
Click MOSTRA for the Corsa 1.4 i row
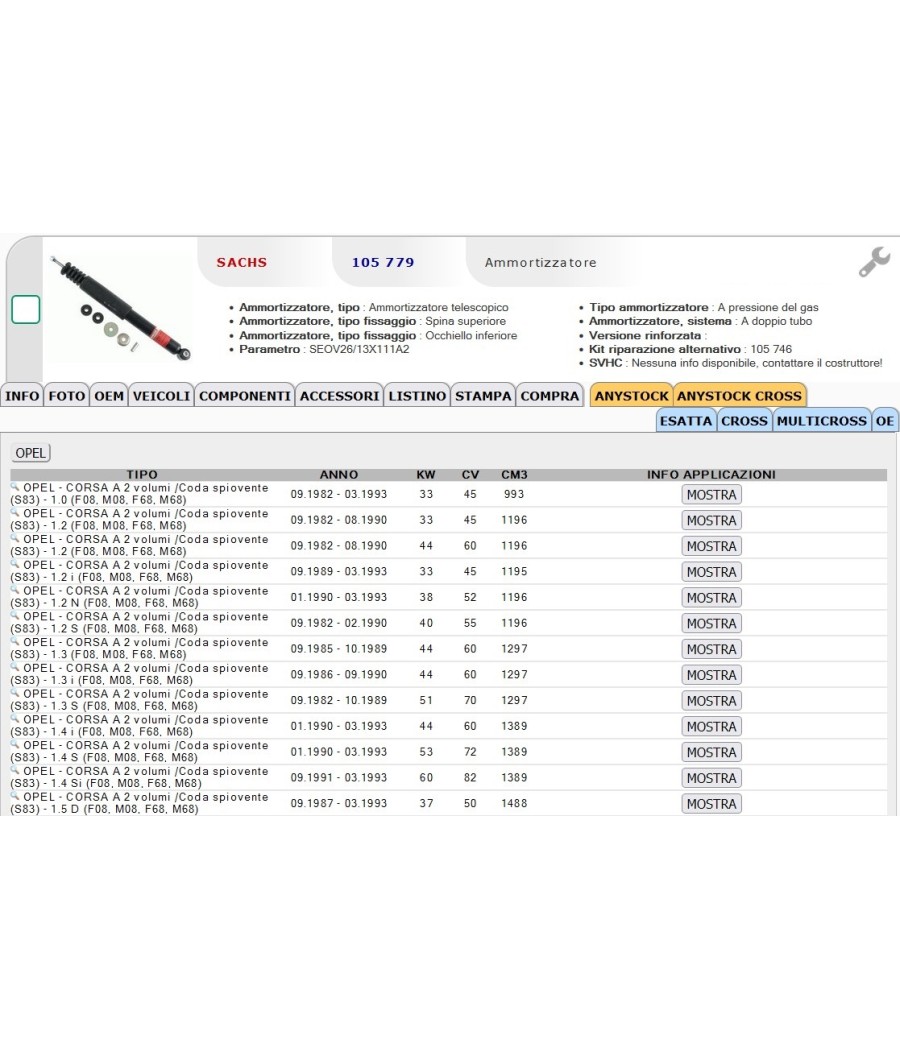point(711,727)
